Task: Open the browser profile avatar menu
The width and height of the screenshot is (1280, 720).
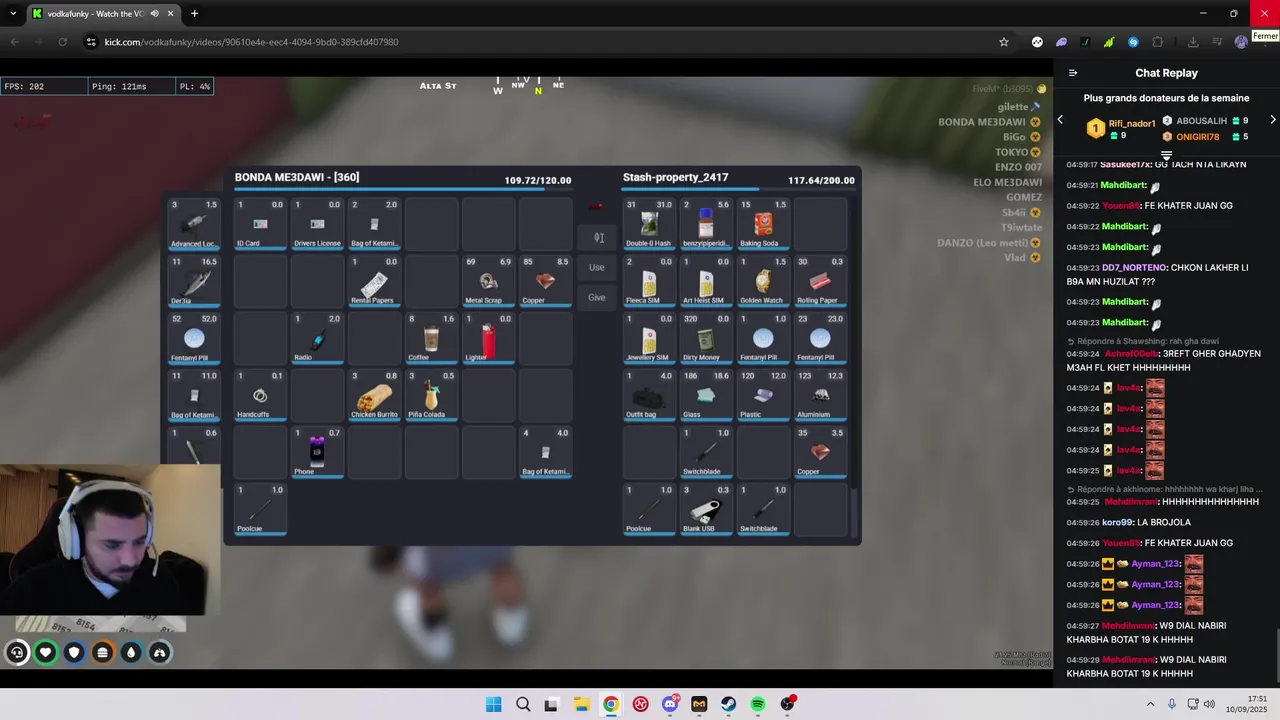Action: 1241,42
